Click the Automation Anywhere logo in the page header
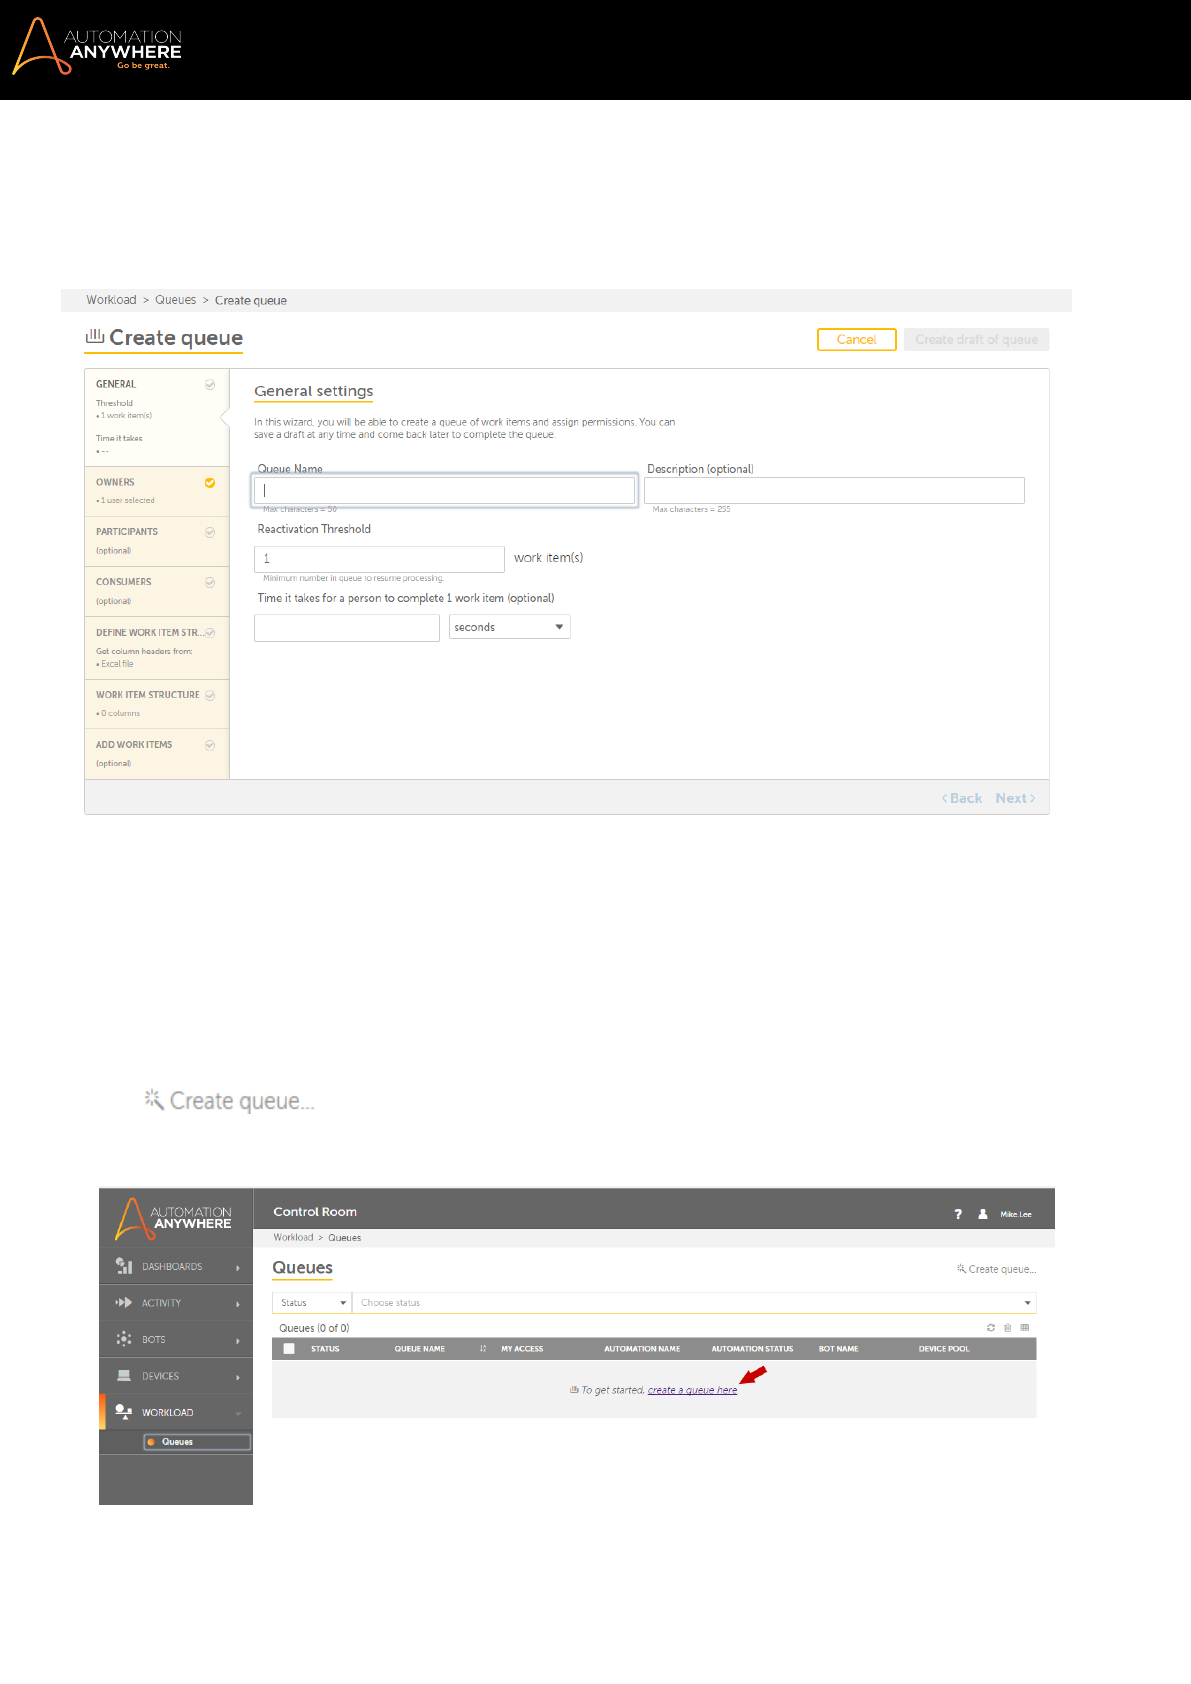 click(x=97, y=47)
